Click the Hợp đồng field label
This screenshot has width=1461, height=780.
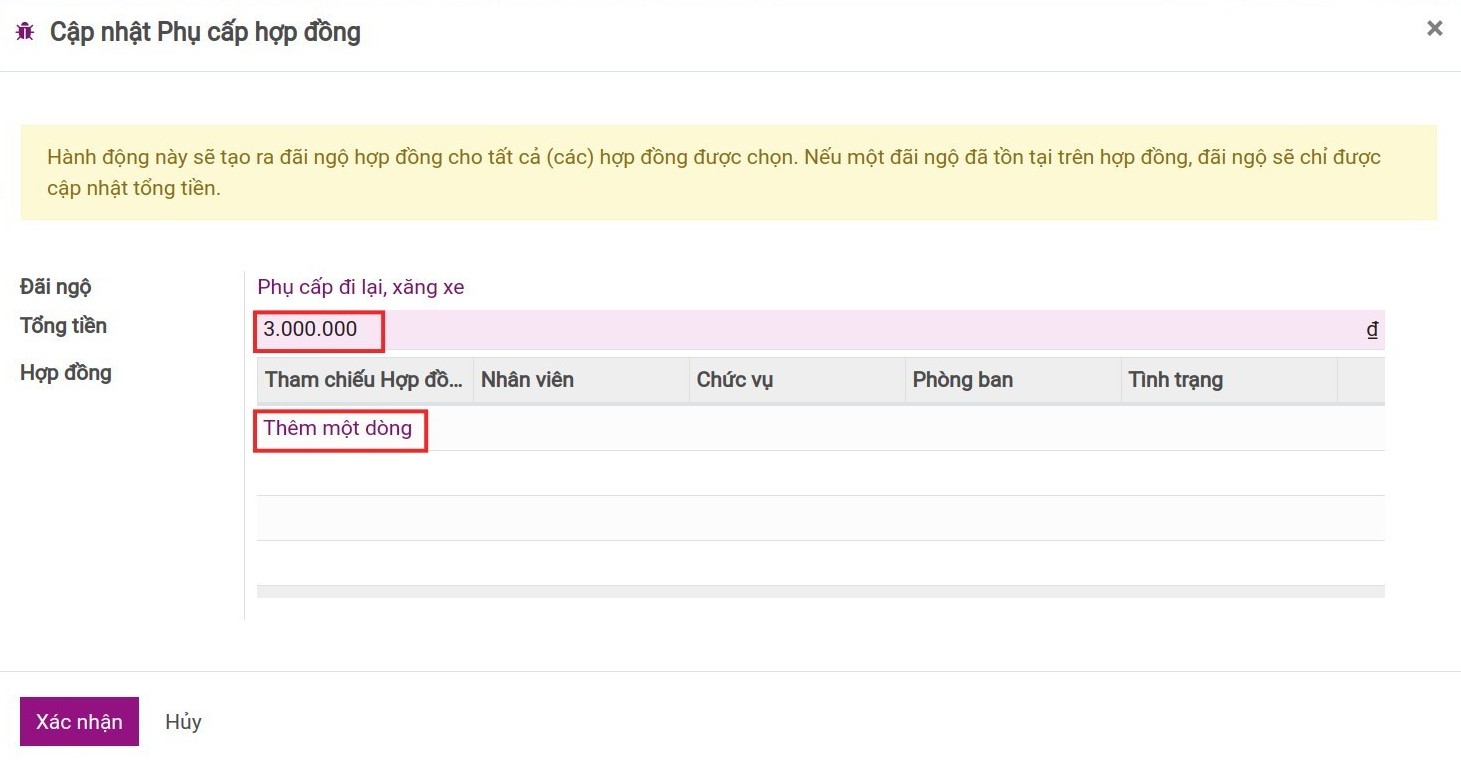click(66, 373)
